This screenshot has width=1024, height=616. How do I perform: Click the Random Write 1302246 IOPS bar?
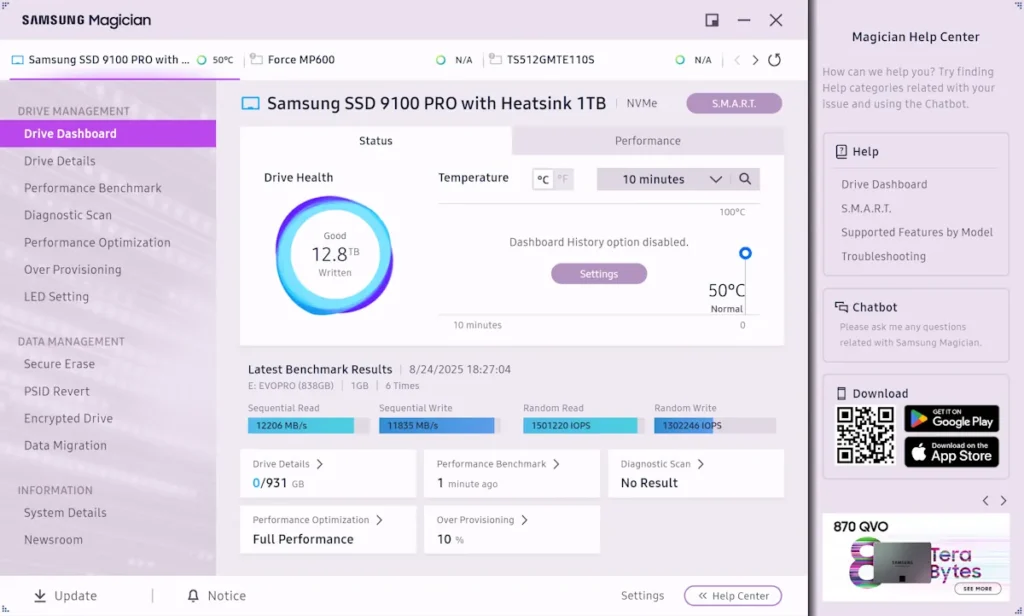714,425
